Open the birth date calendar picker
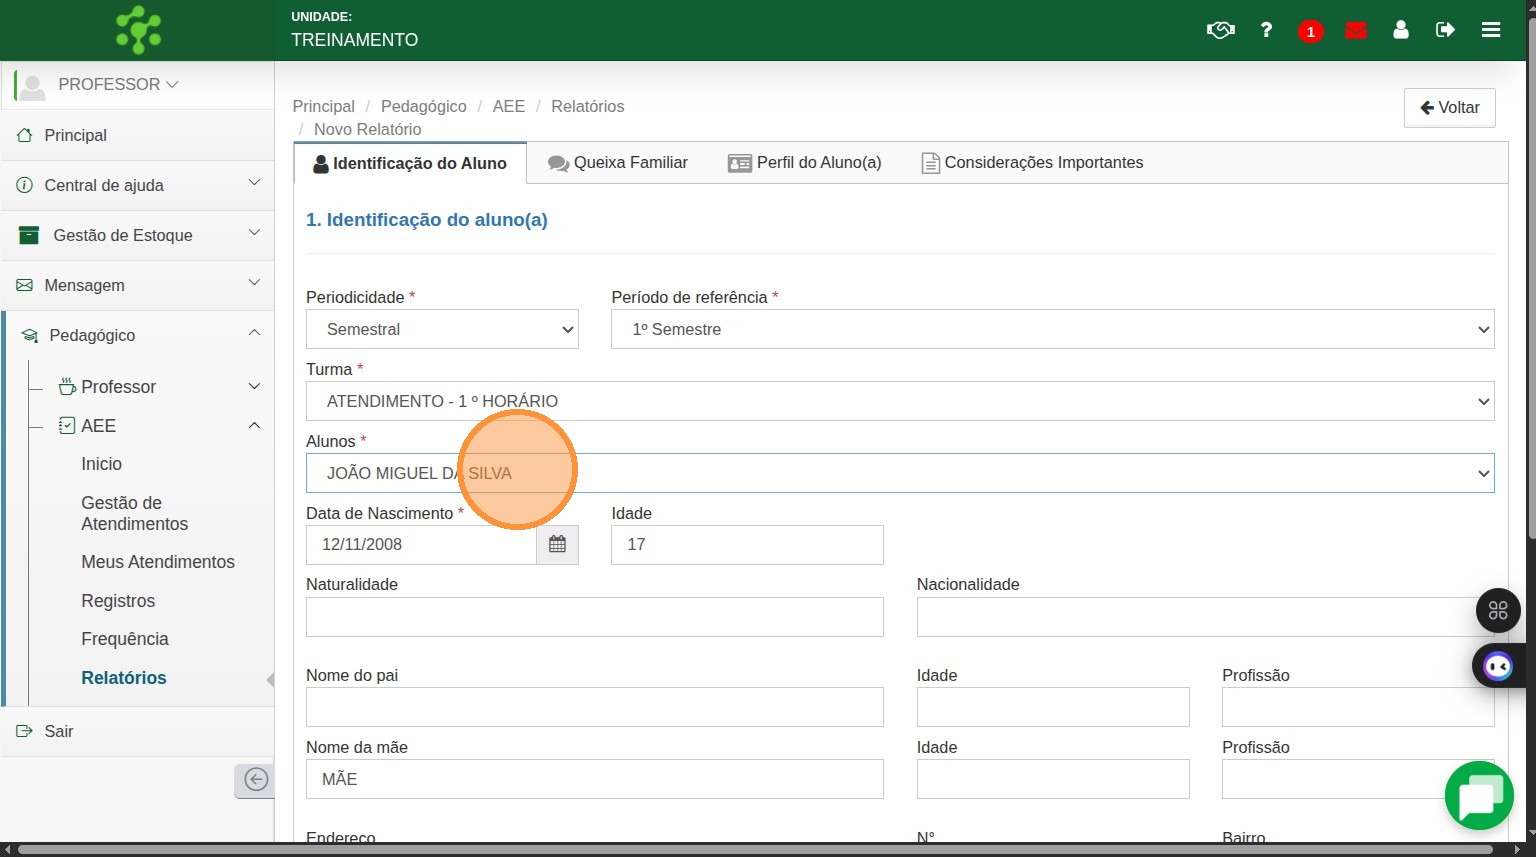The image size is (1536, 857). tap(557, 544)
